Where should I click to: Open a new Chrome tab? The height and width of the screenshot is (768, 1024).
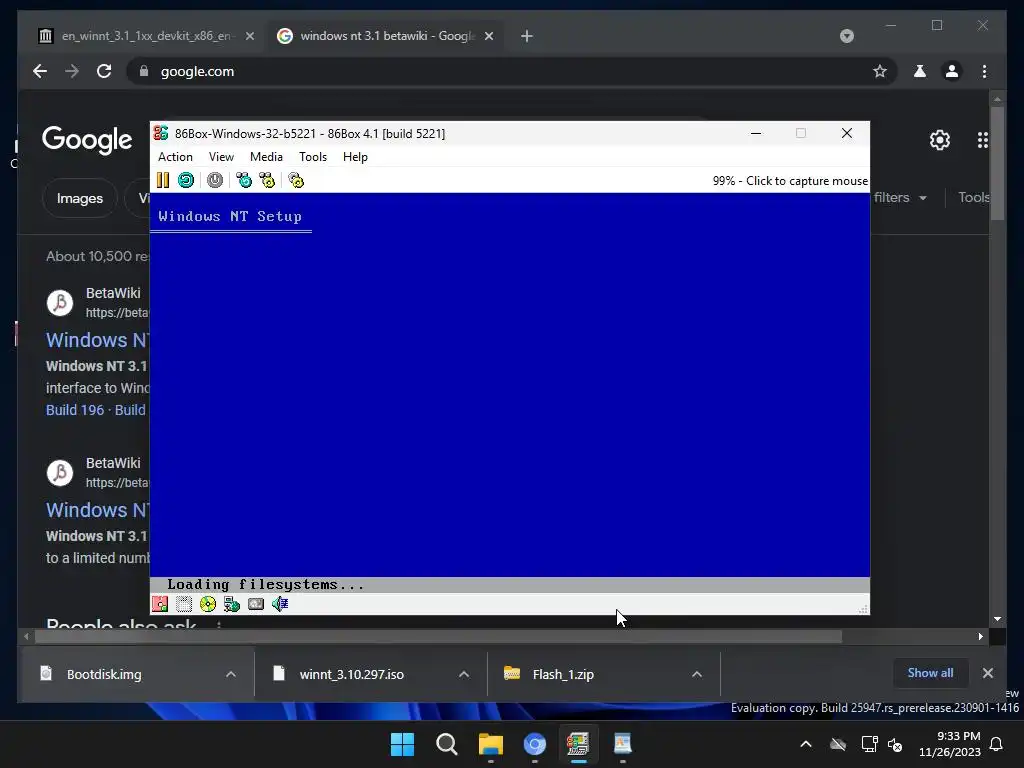(x=527, y=36)
